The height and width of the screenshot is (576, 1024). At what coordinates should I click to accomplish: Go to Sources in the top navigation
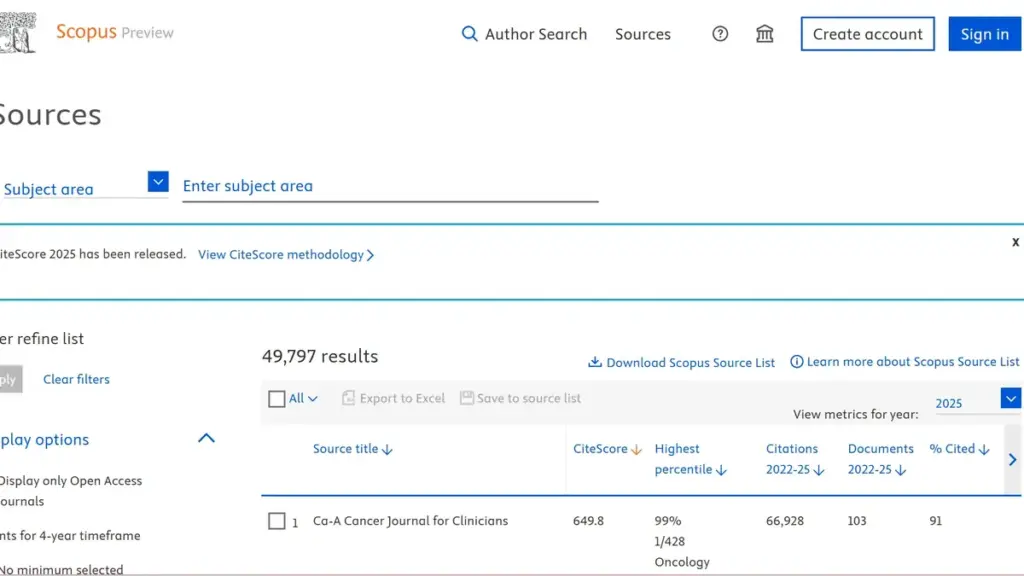pos(643,34)
